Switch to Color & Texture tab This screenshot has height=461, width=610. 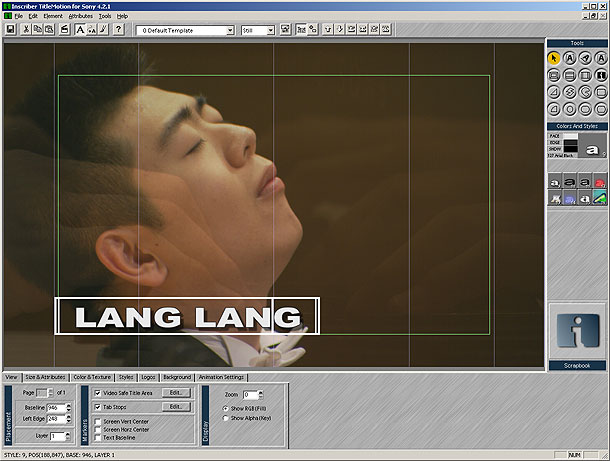pyautogui.click(x=91, y=377)
